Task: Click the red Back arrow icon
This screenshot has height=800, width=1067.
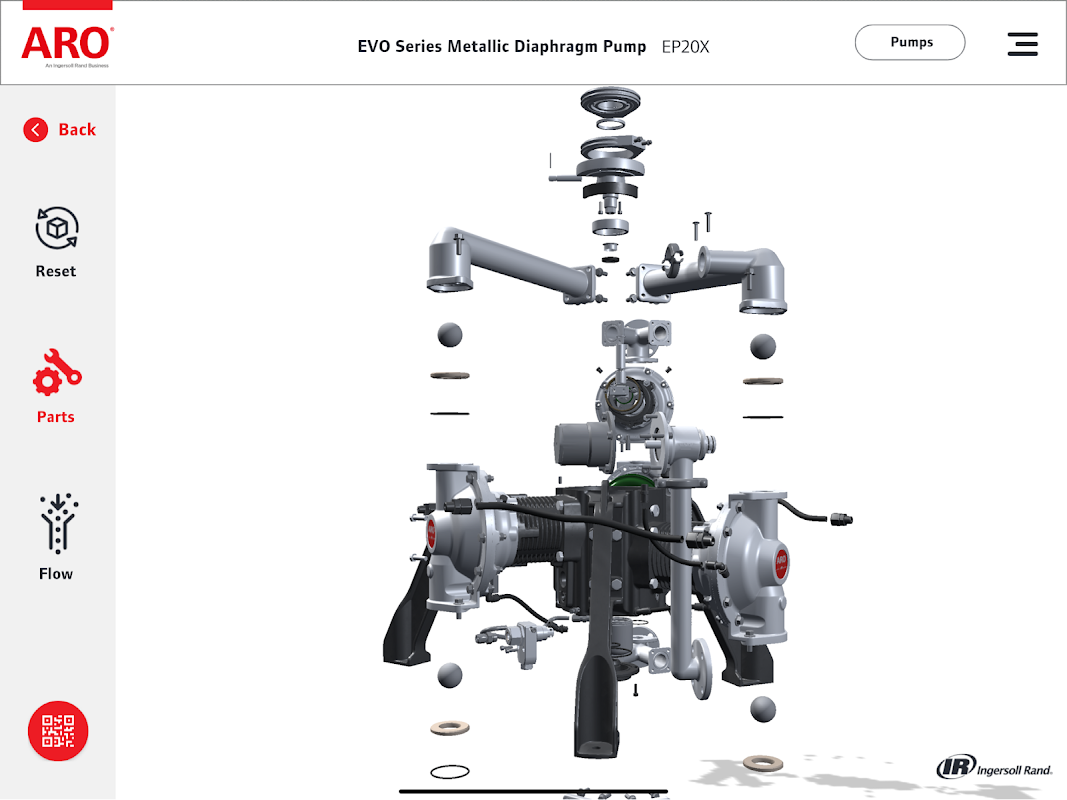Action: click(35, 129)
